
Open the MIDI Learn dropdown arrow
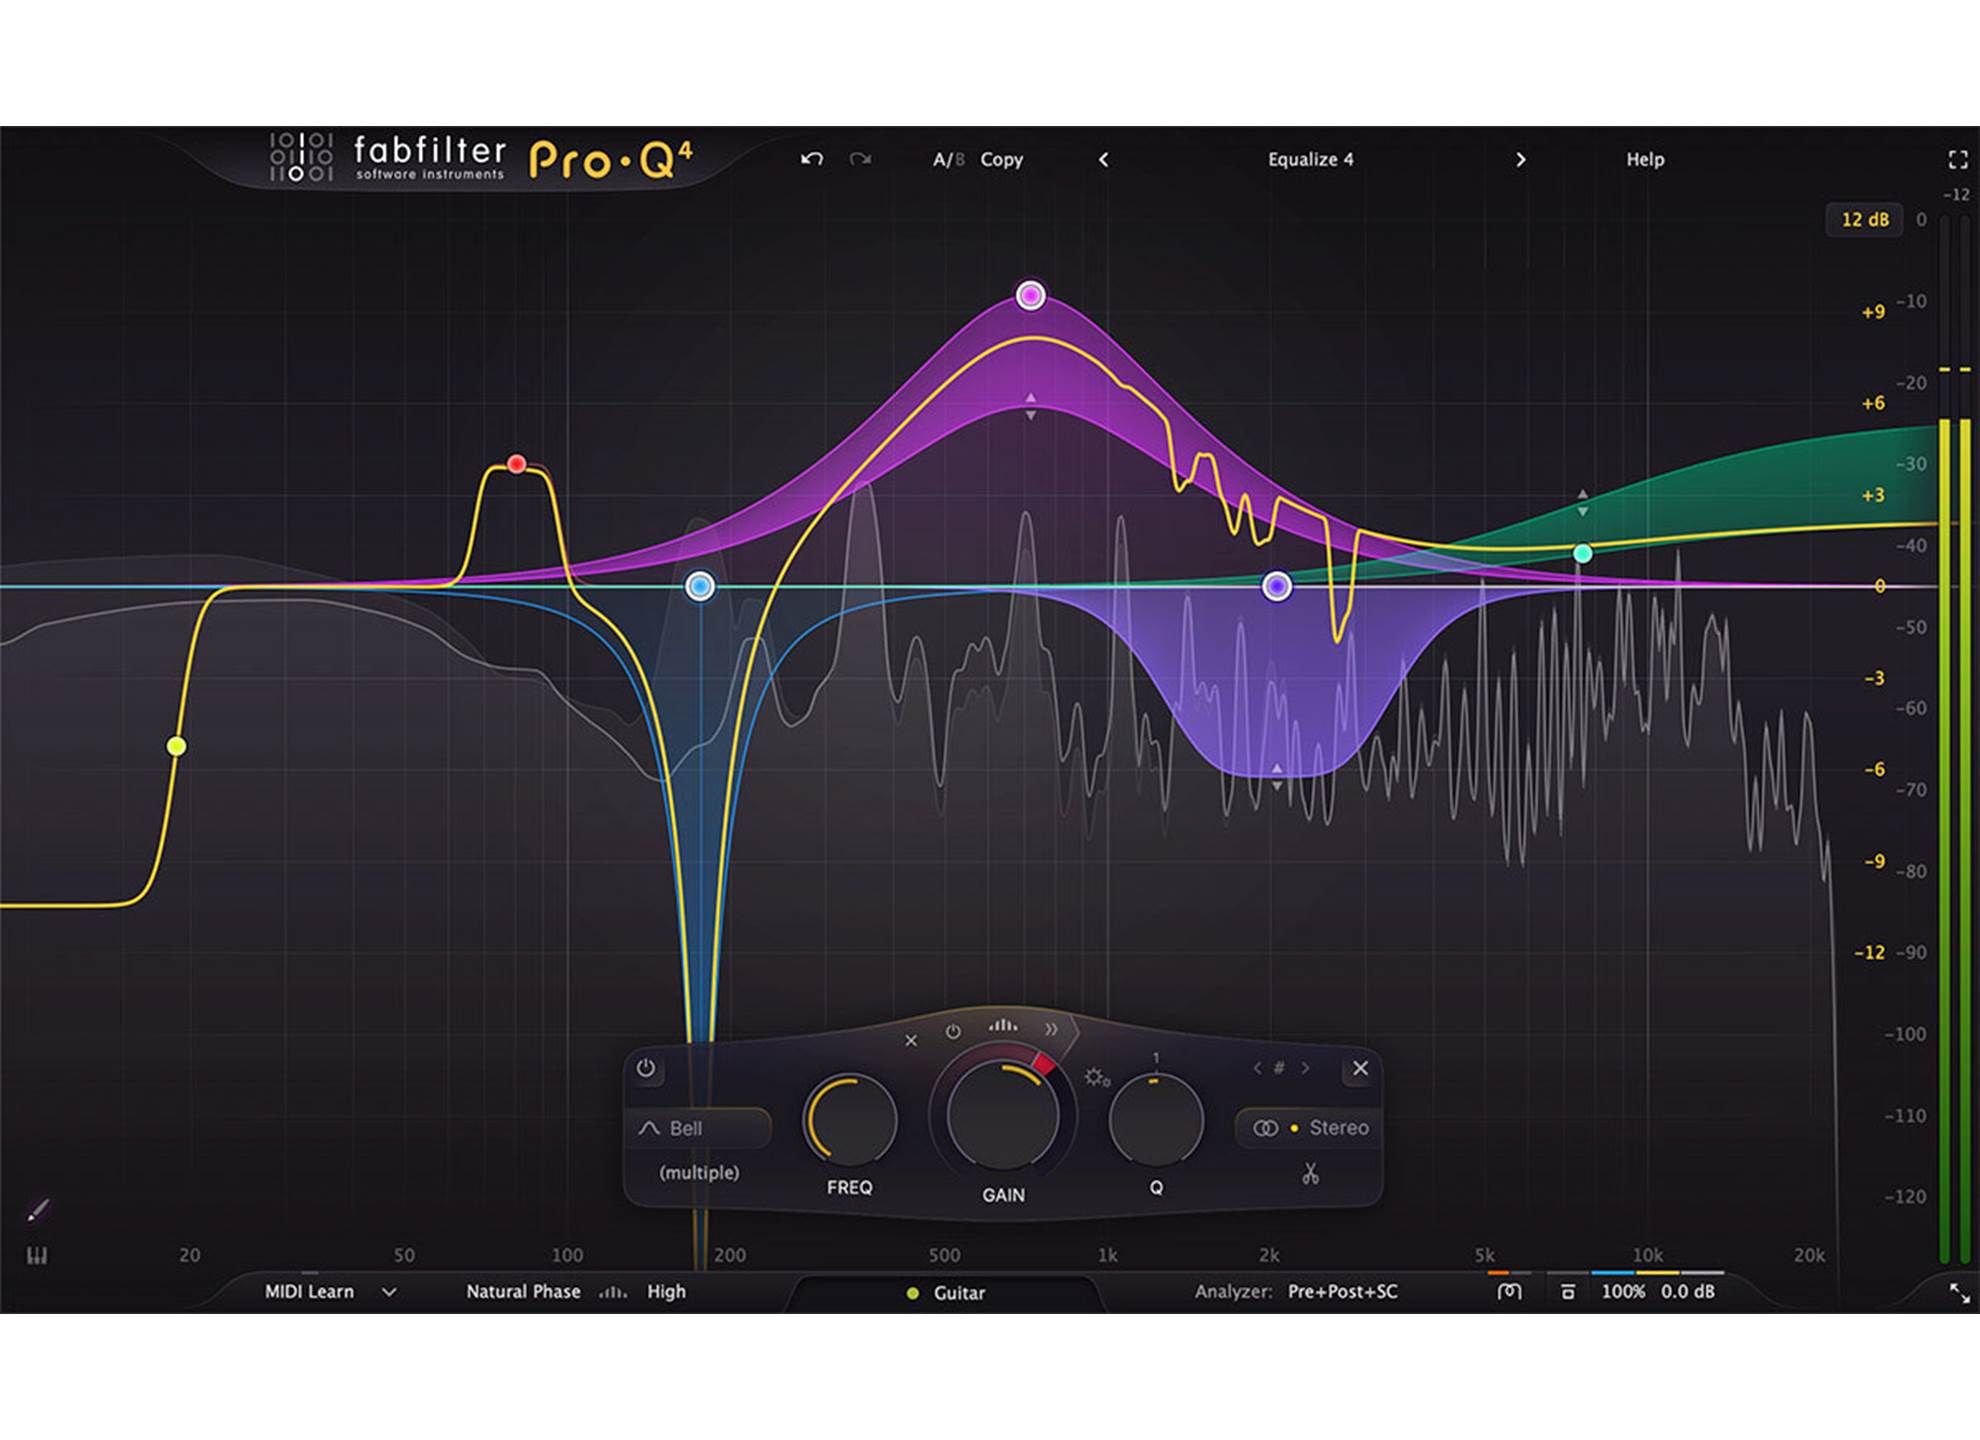[389, 1292]
